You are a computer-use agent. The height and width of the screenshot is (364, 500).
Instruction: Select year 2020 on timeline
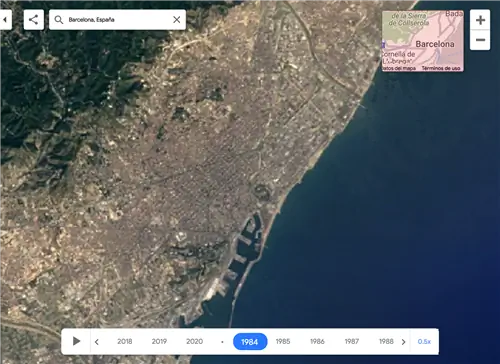(x=194, y=341)
